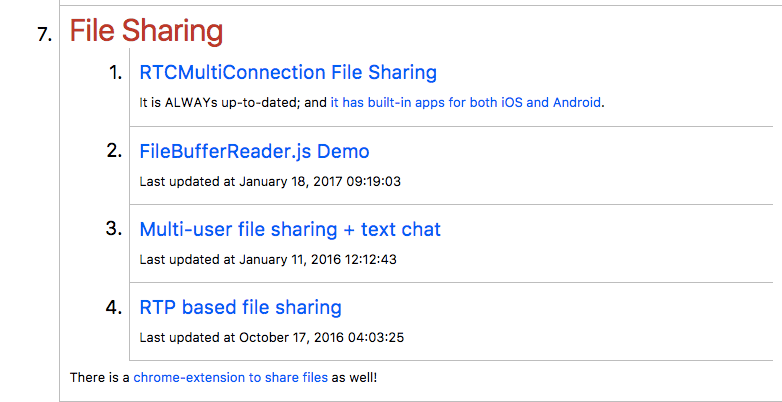Viewport: 782px width, 402px height.
Task: Open the RTCMultiConnection File Sharing link
Action: pos(288,73)
